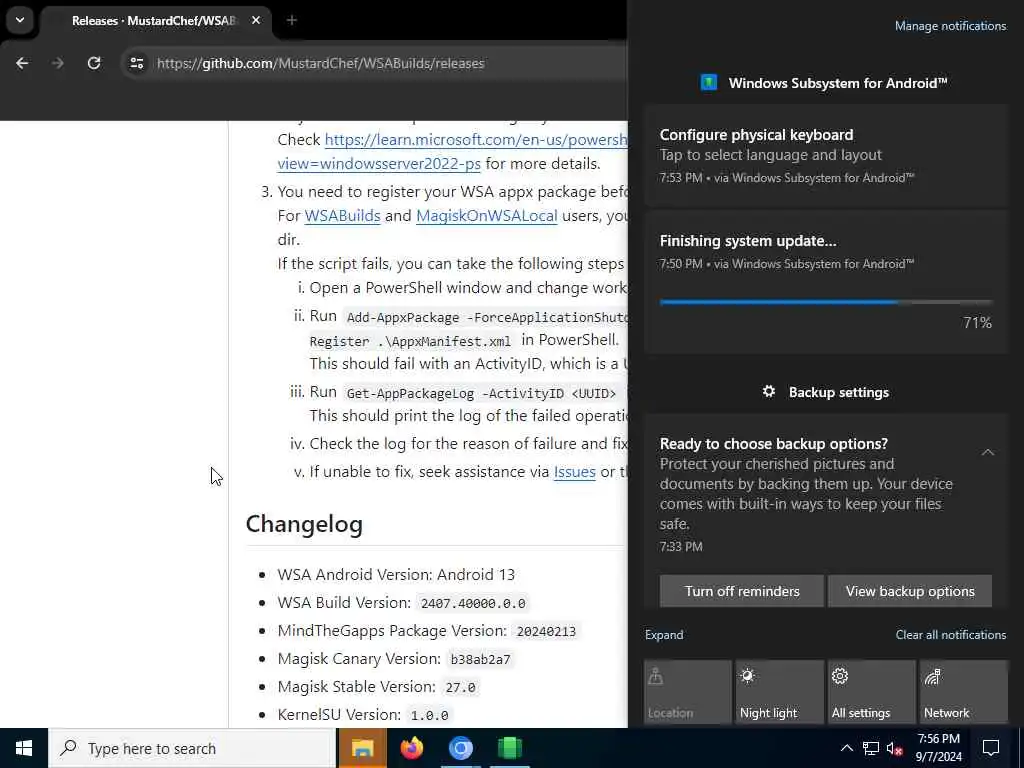Open Network quick action tile
The height and width of the screenshot is (768, 1024).
pyautogui.click(x=964, y=692)
